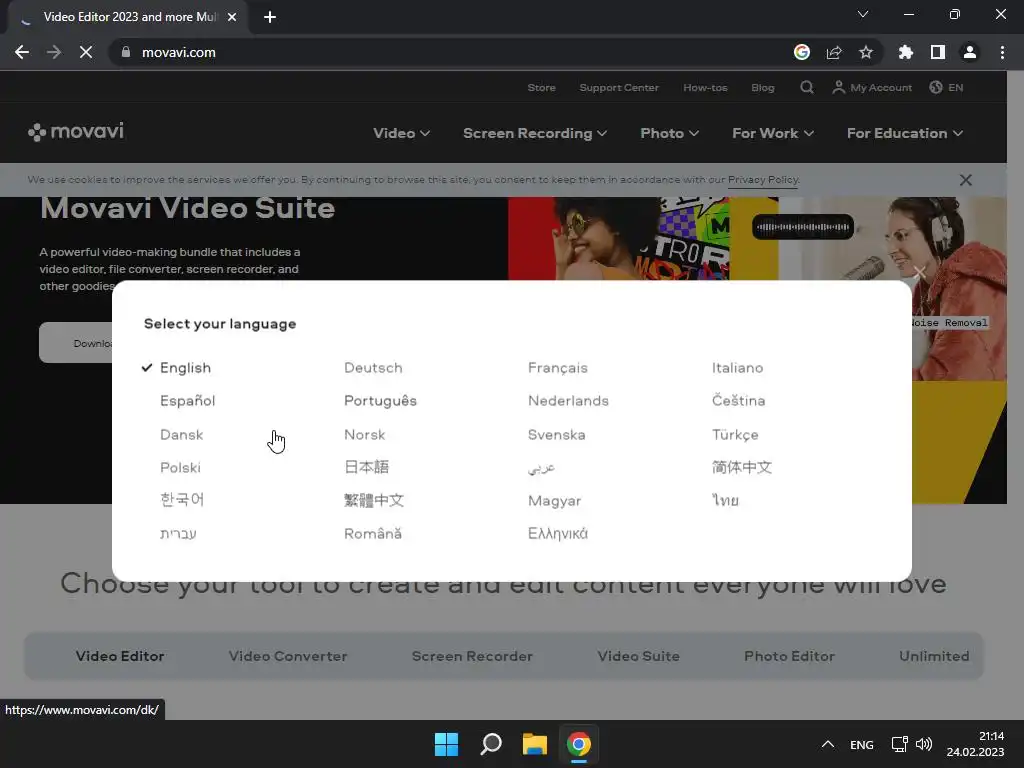The height and width of the screenshot is (768, 1024).
Task: Open the Privacy Policy link
Action: pos(763,180)
